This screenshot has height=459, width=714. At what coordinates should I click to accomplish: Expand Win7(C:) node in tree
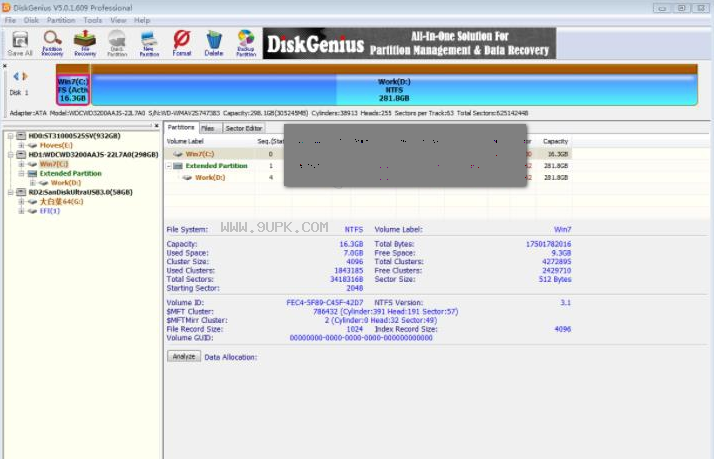tap(21, 164)
